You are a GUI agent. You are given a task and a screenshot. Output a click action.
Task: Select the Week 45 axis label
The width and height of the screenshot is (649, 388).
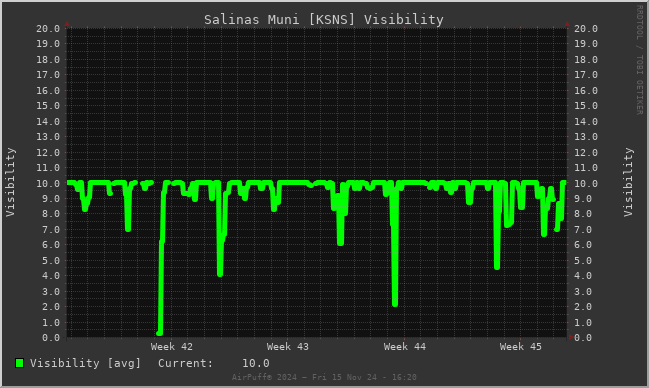point(520,347)
